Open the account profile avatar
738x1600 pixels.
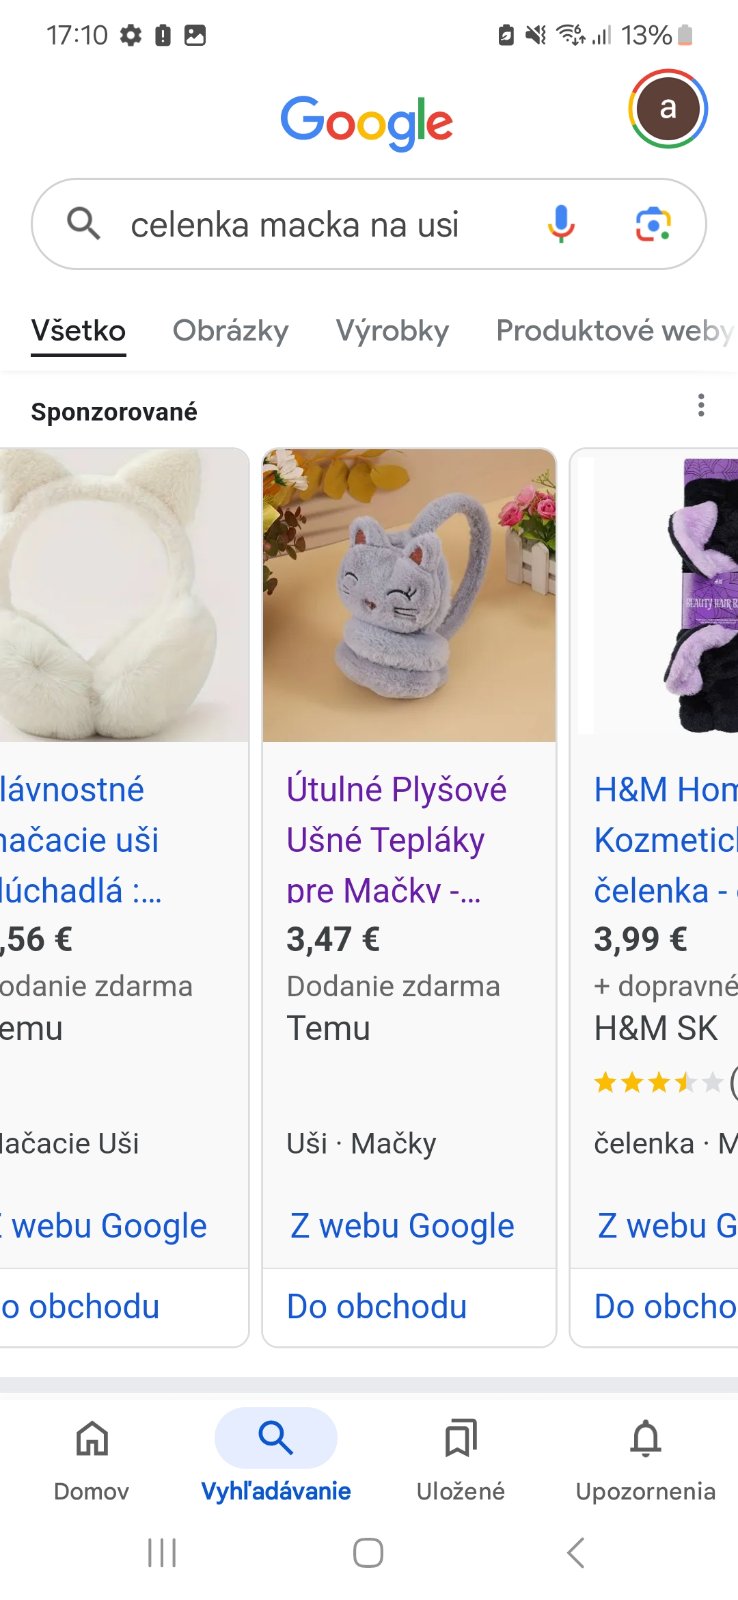(x=668, y=108)
